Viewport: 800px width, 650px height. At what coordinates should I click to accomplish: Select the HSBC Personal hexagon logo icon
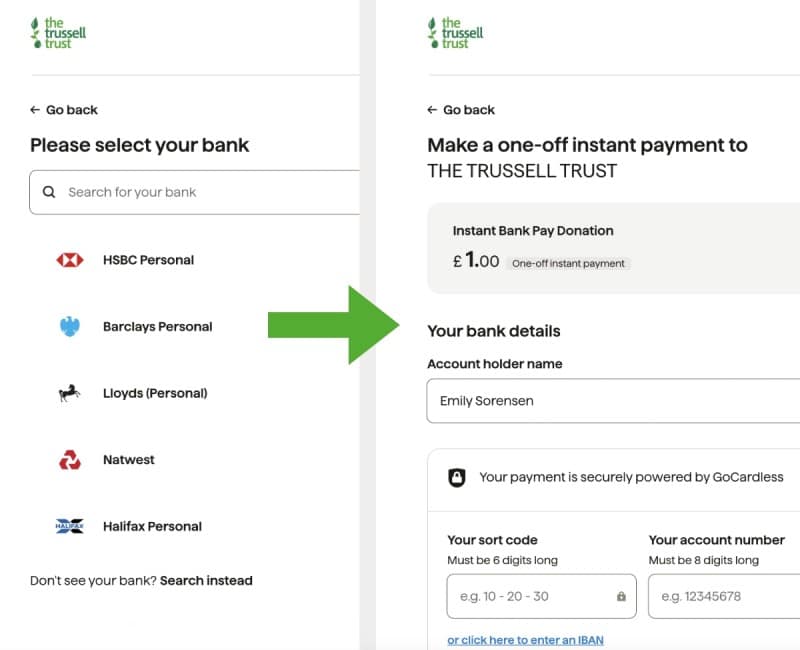click(x=70, y=259)
